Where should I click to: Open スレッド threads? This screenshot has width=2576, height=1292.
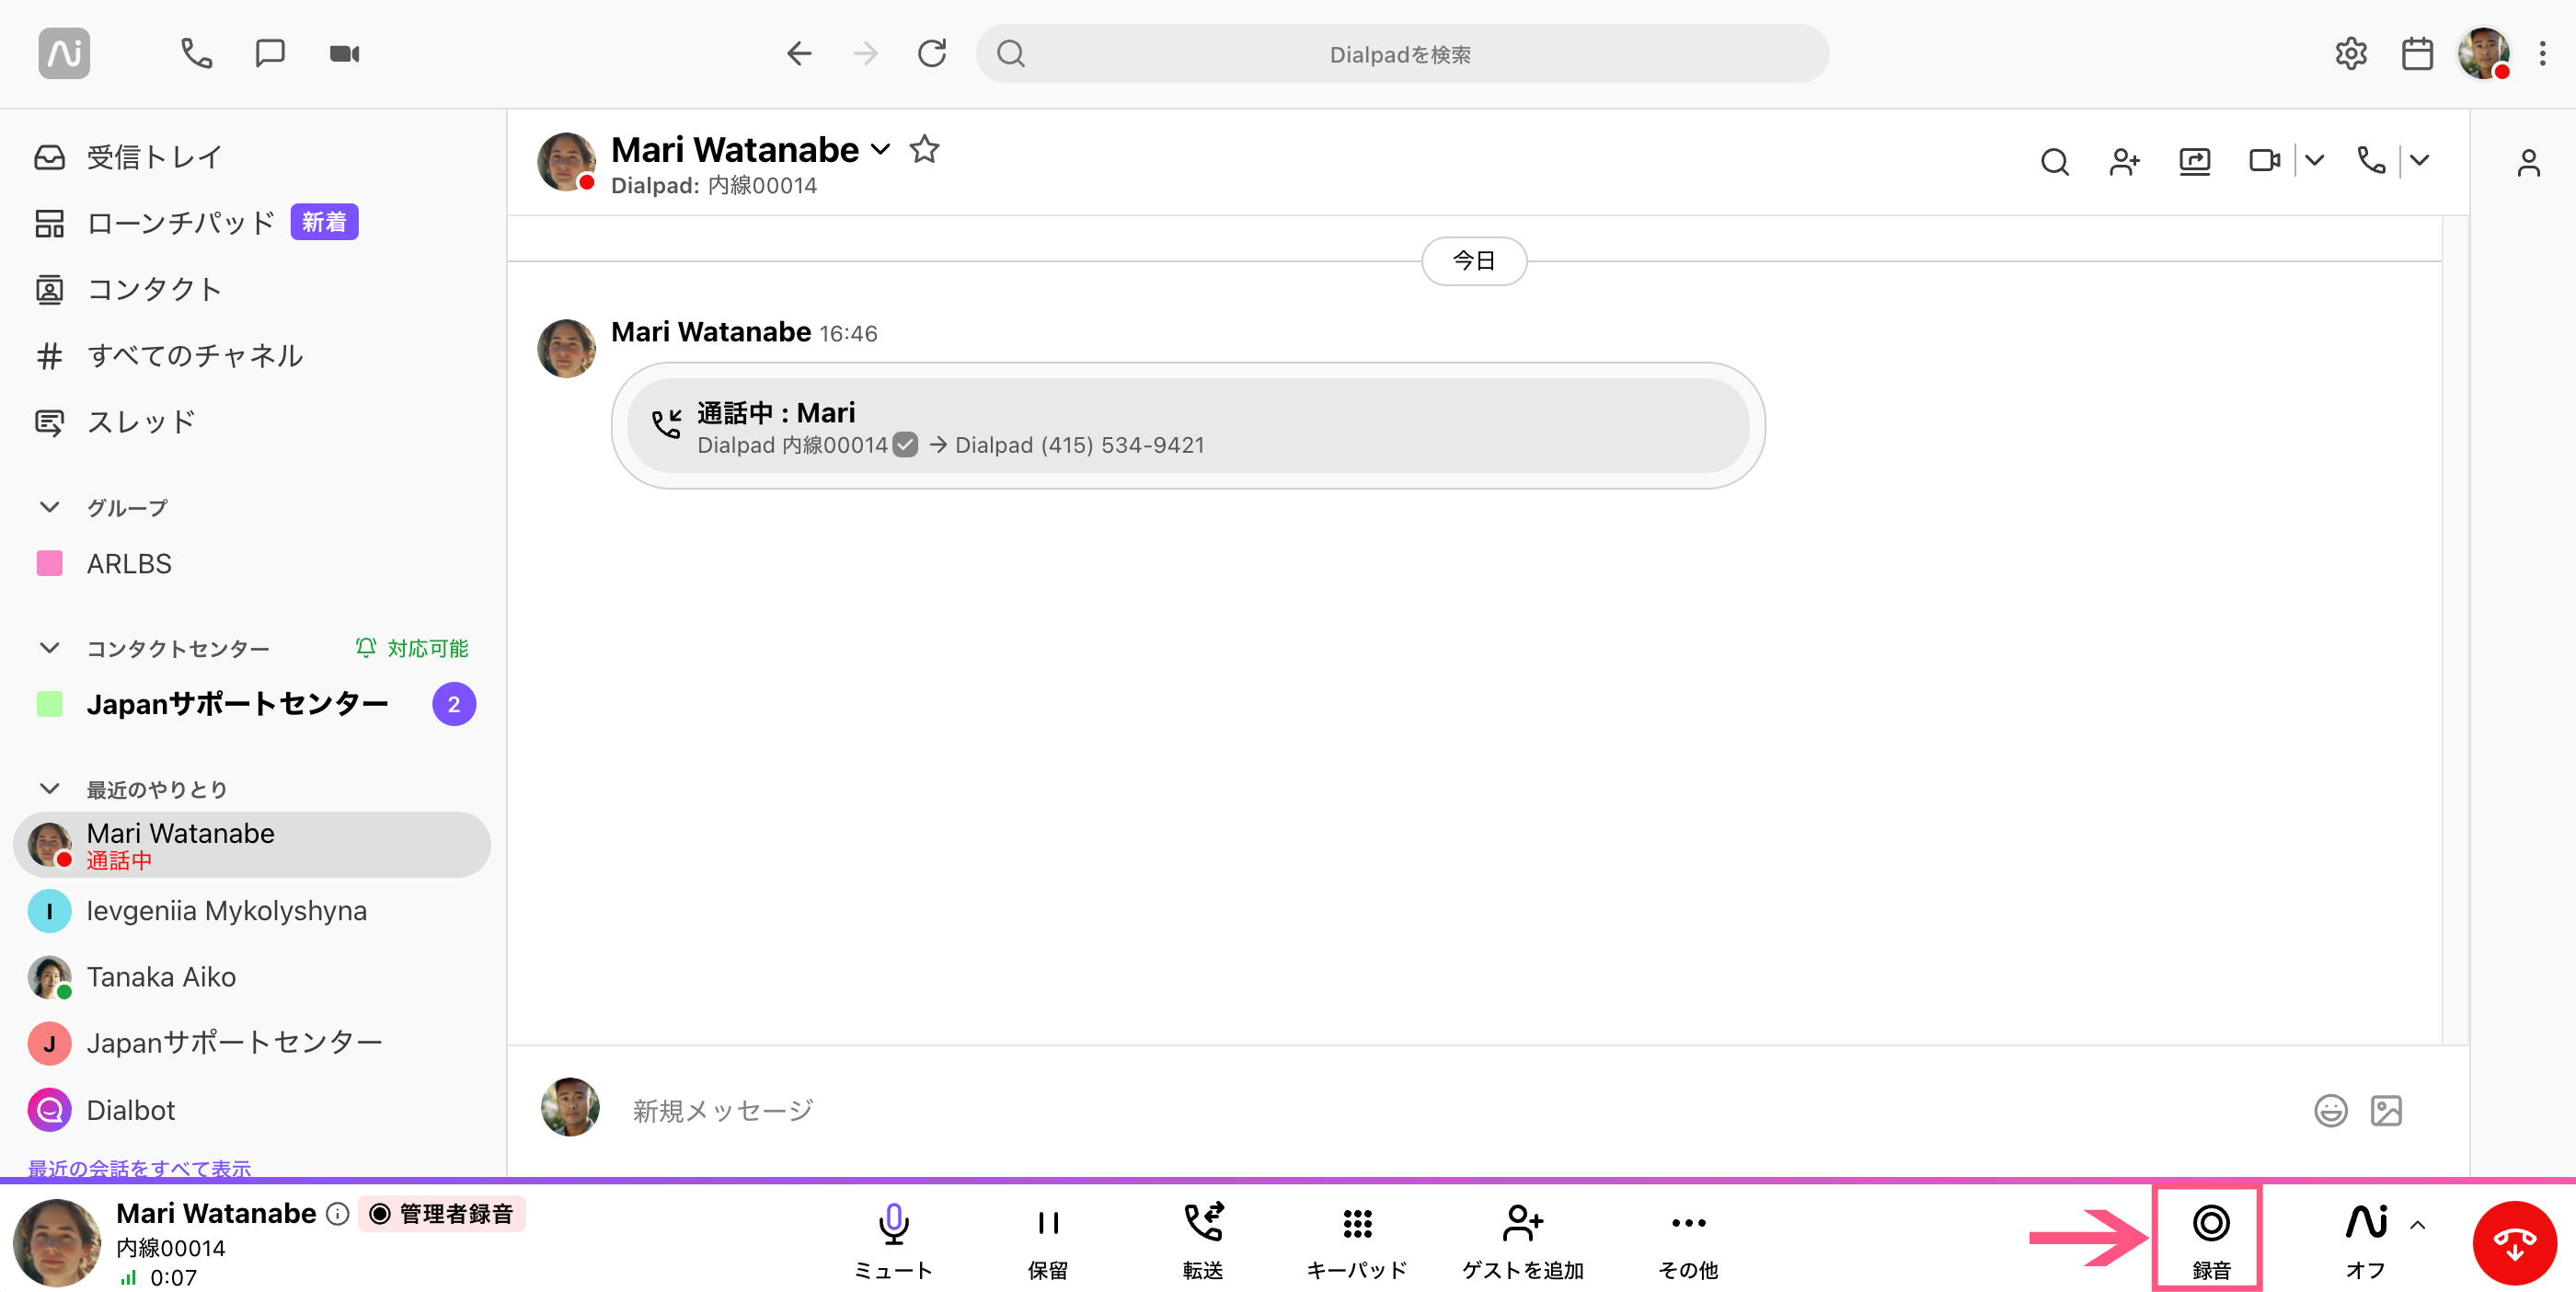point(115,422)
